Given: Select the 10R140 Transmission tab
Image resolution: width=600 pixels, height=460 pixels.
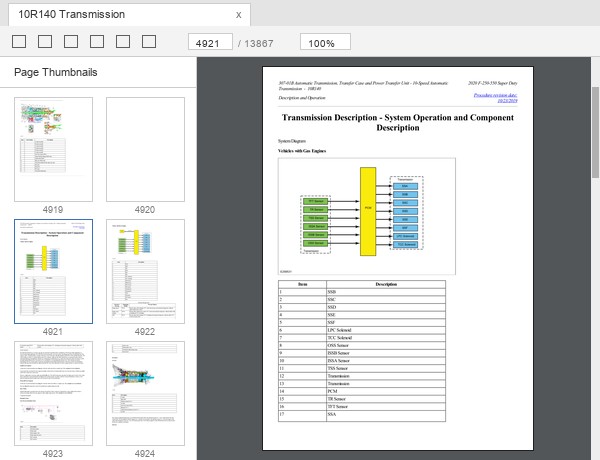Looking at the screenshot, I should (129, 15).
